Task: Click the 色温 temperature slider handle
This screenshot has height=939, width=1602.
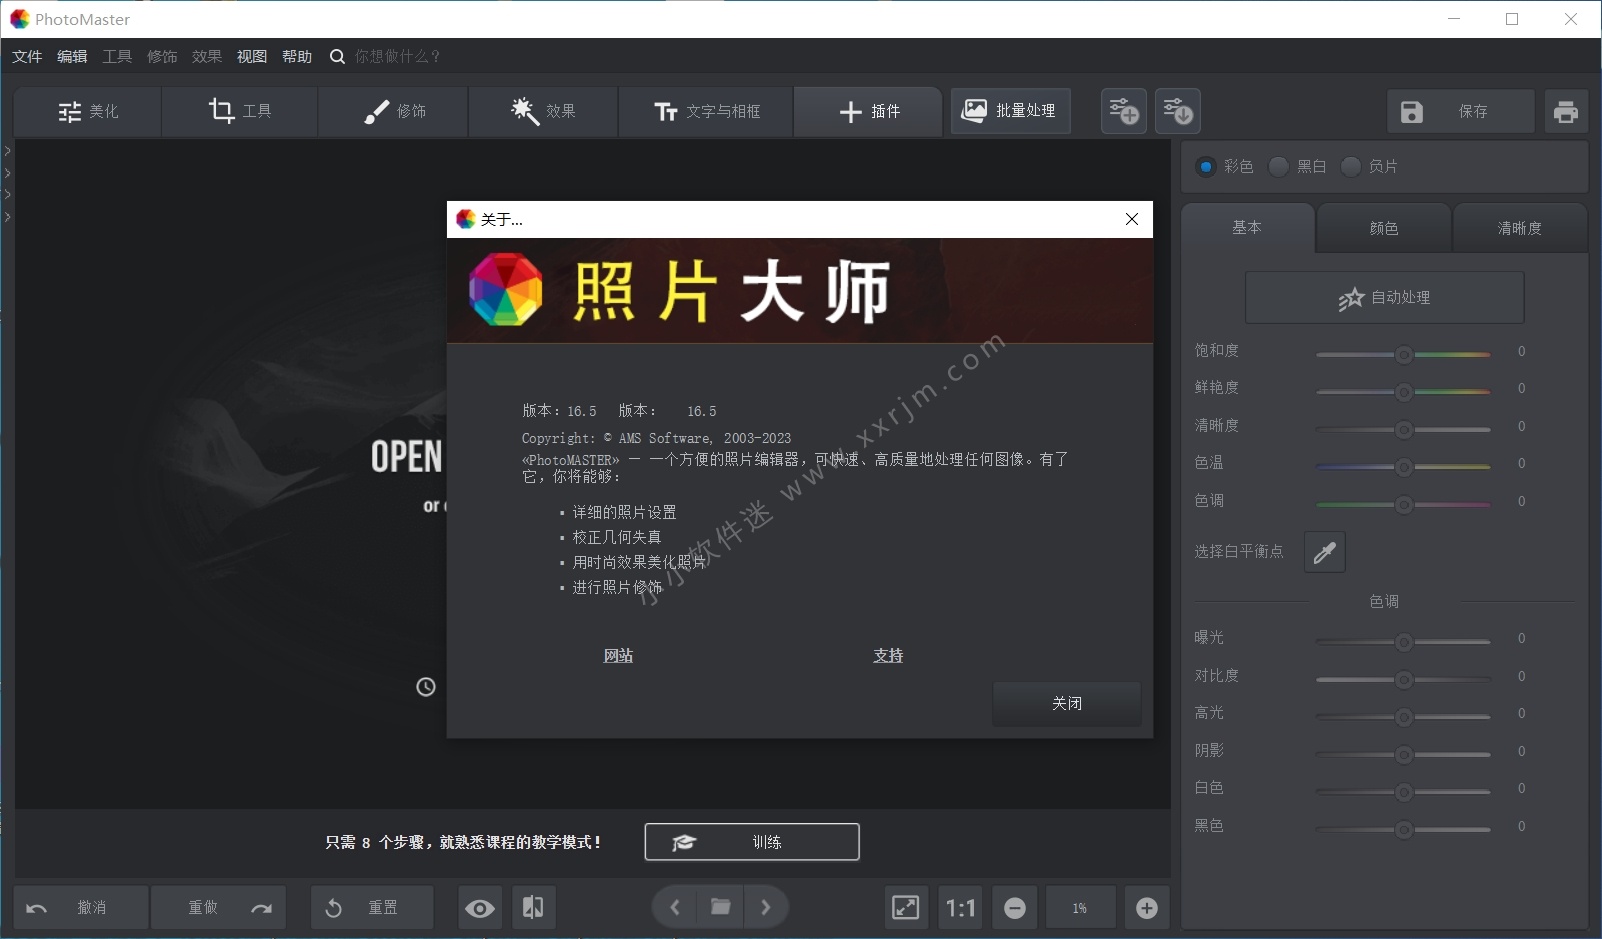Action: [1404, 466]
